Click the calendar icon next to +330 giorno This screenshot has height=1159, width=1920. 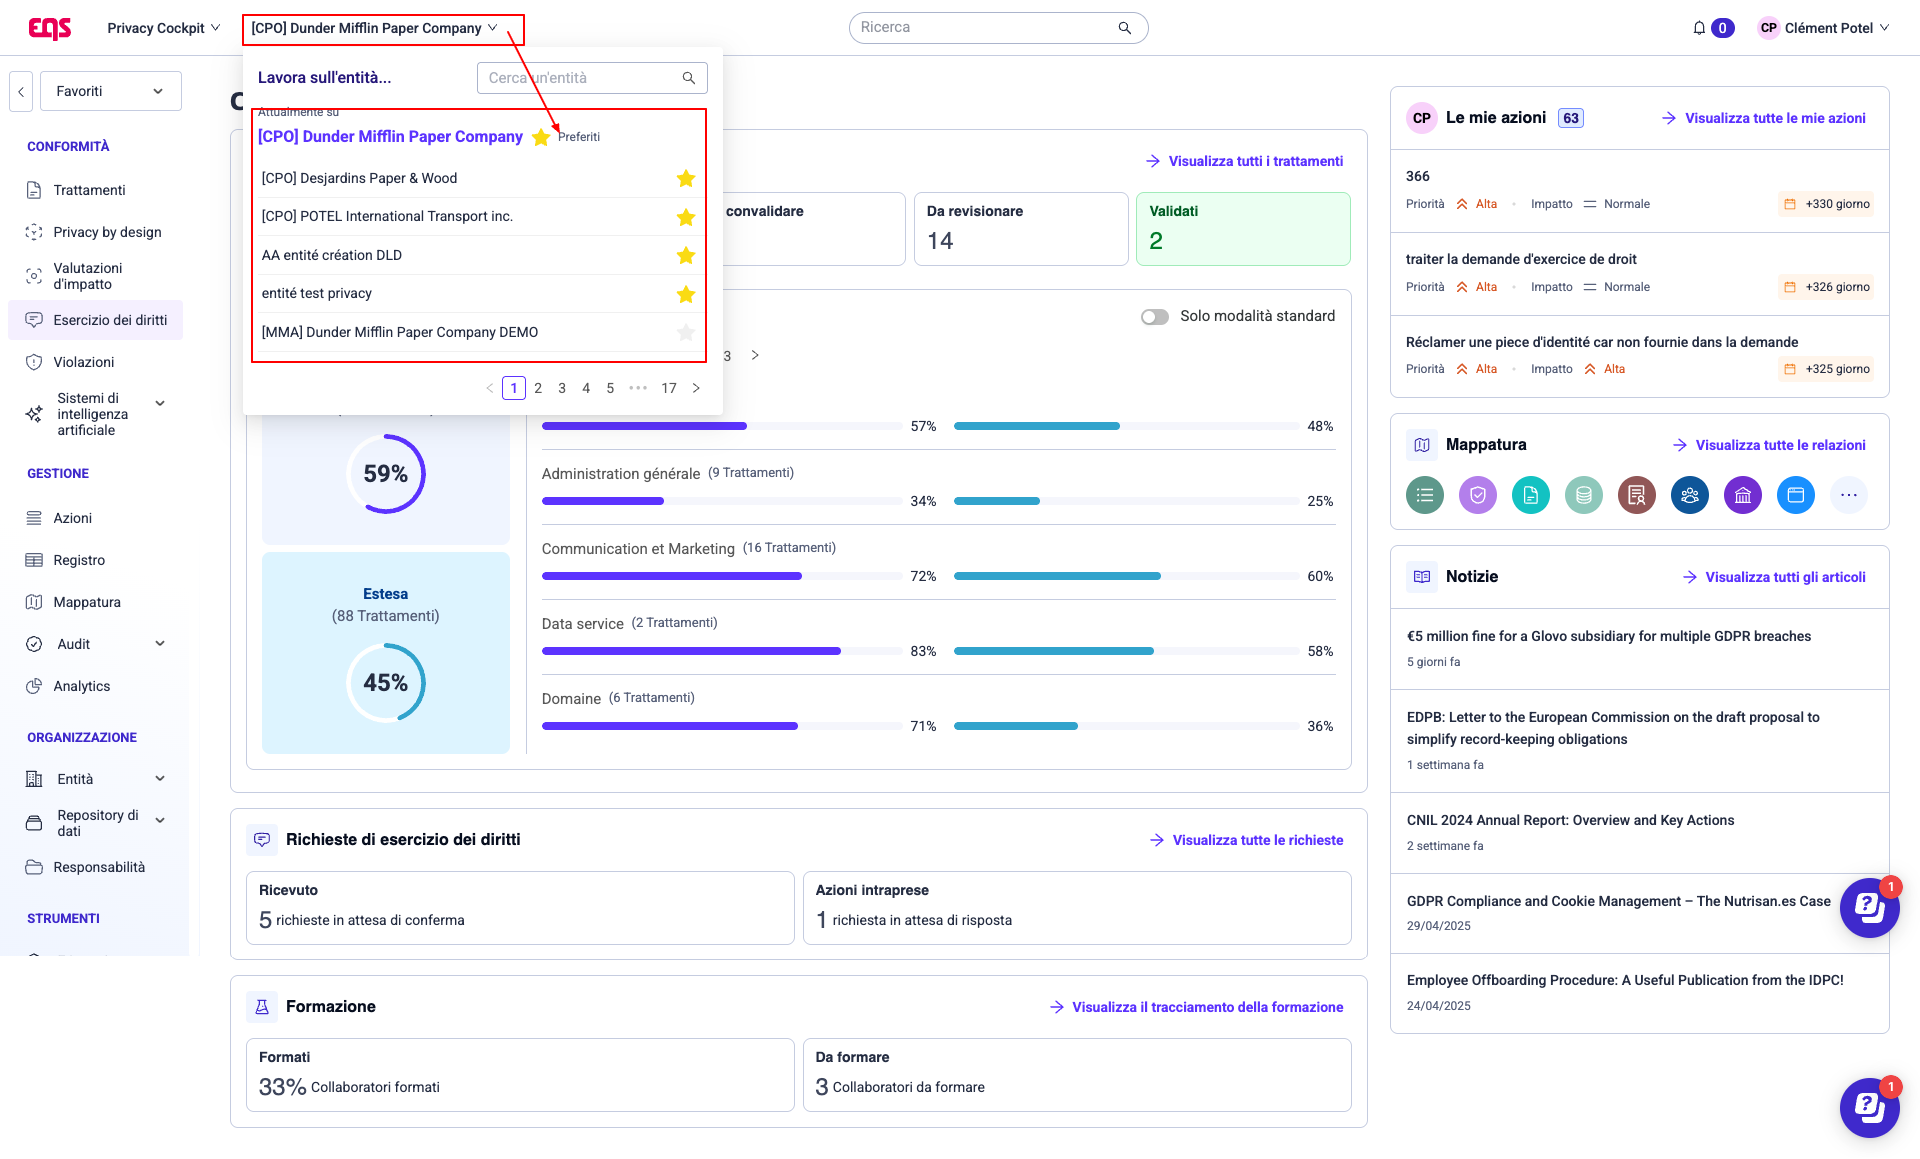click(x=1790, y=204)
